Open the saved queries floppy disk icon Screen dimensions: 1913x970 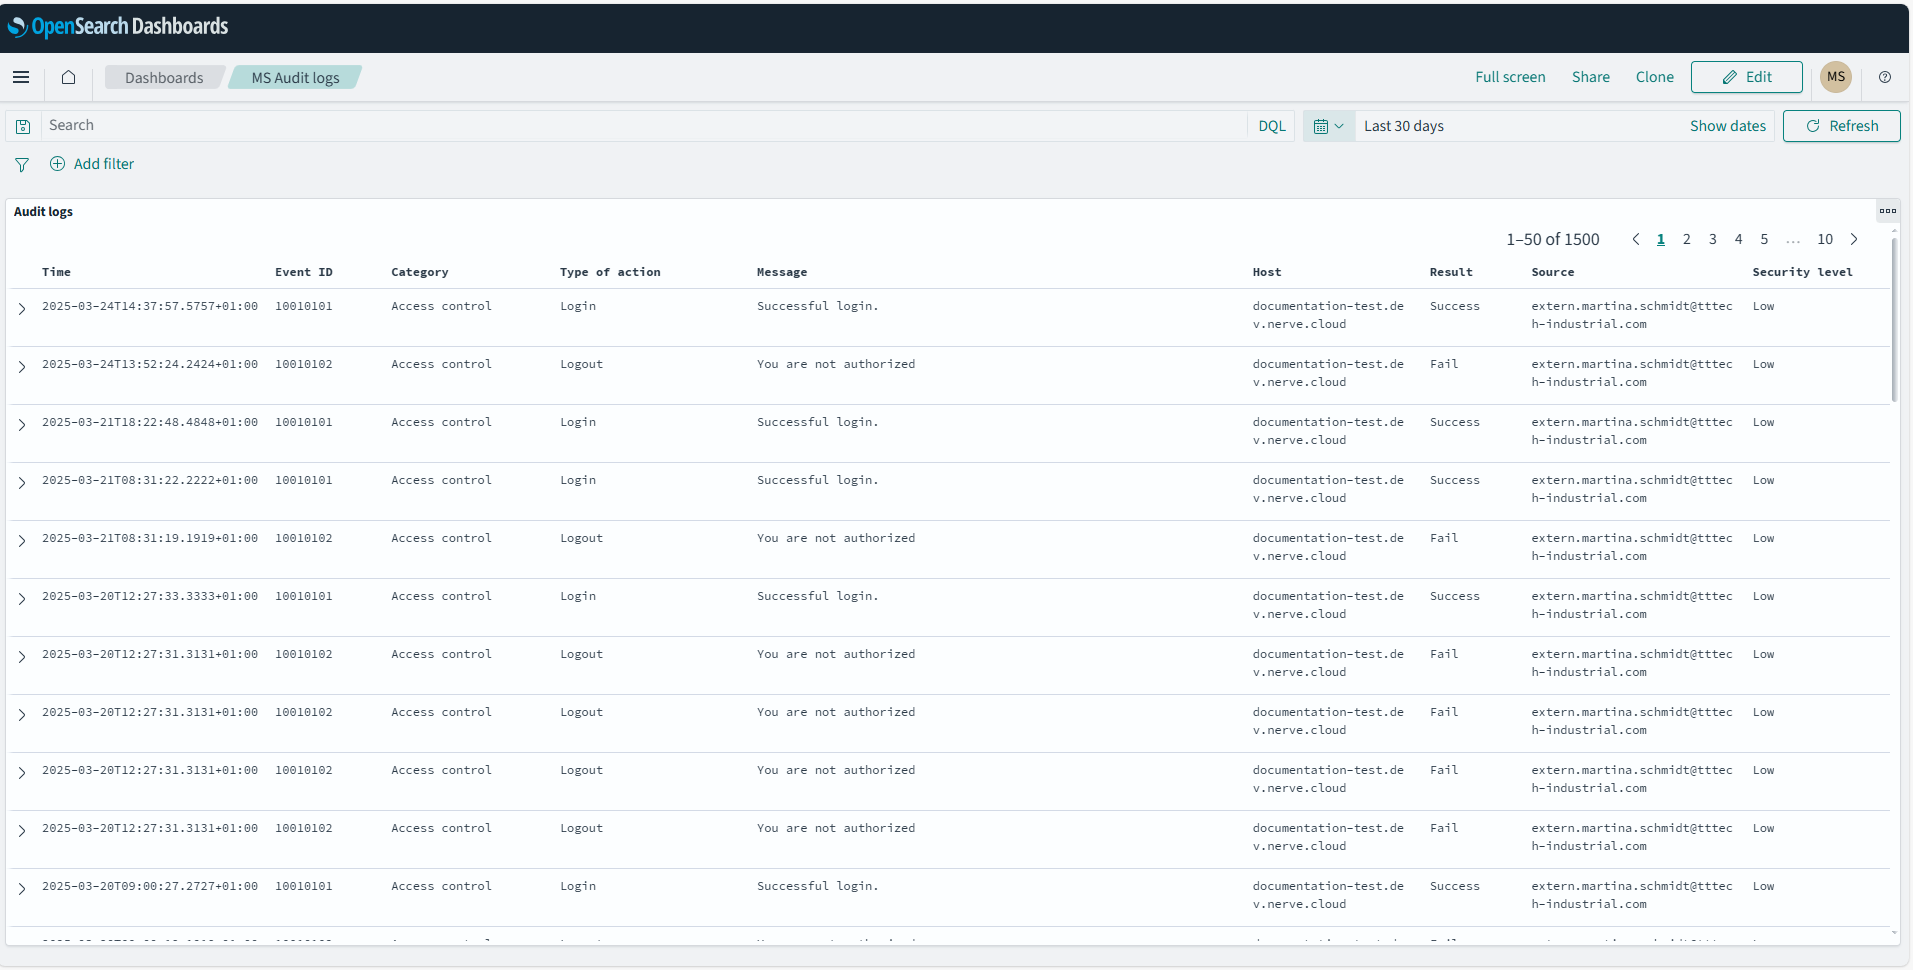pos(22,125)
